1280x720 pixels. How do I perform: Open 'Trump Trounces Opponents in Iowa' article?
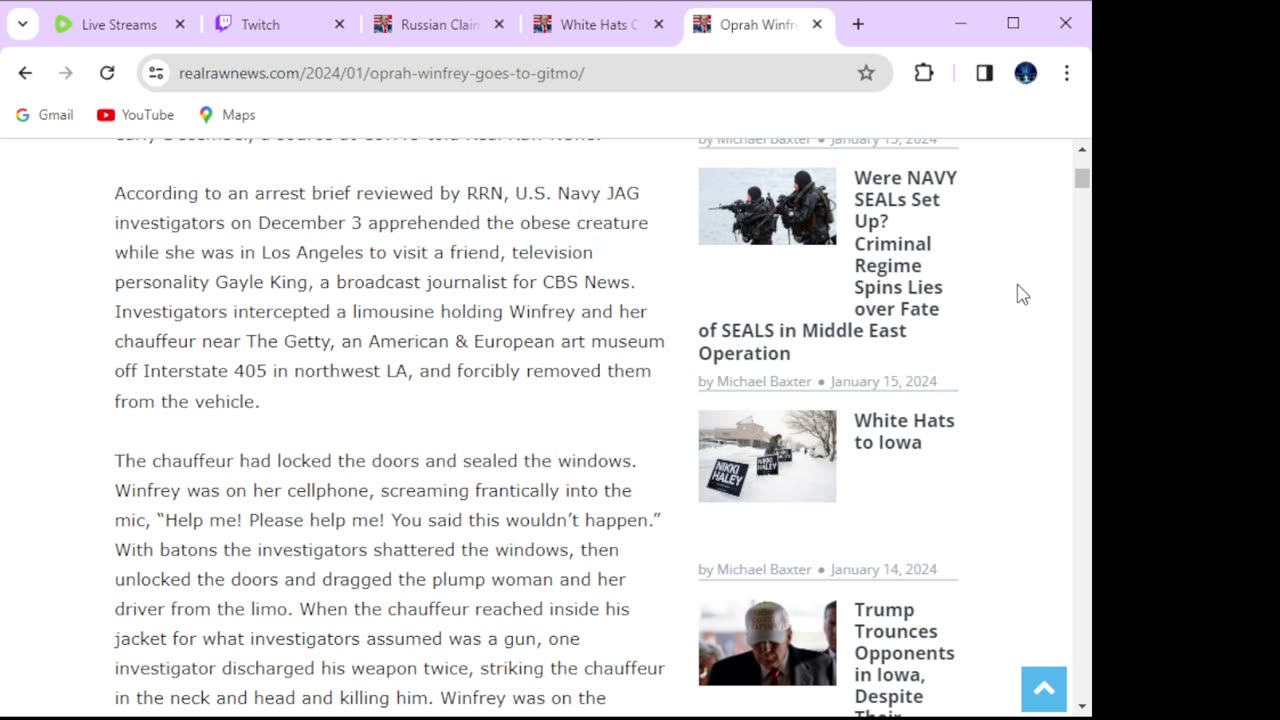(904, 657)
